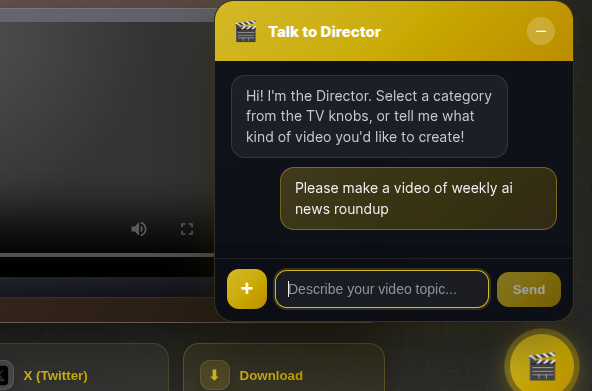Click the download arrow icon
This screenshot has width=592, height=391.
(214, 375)
